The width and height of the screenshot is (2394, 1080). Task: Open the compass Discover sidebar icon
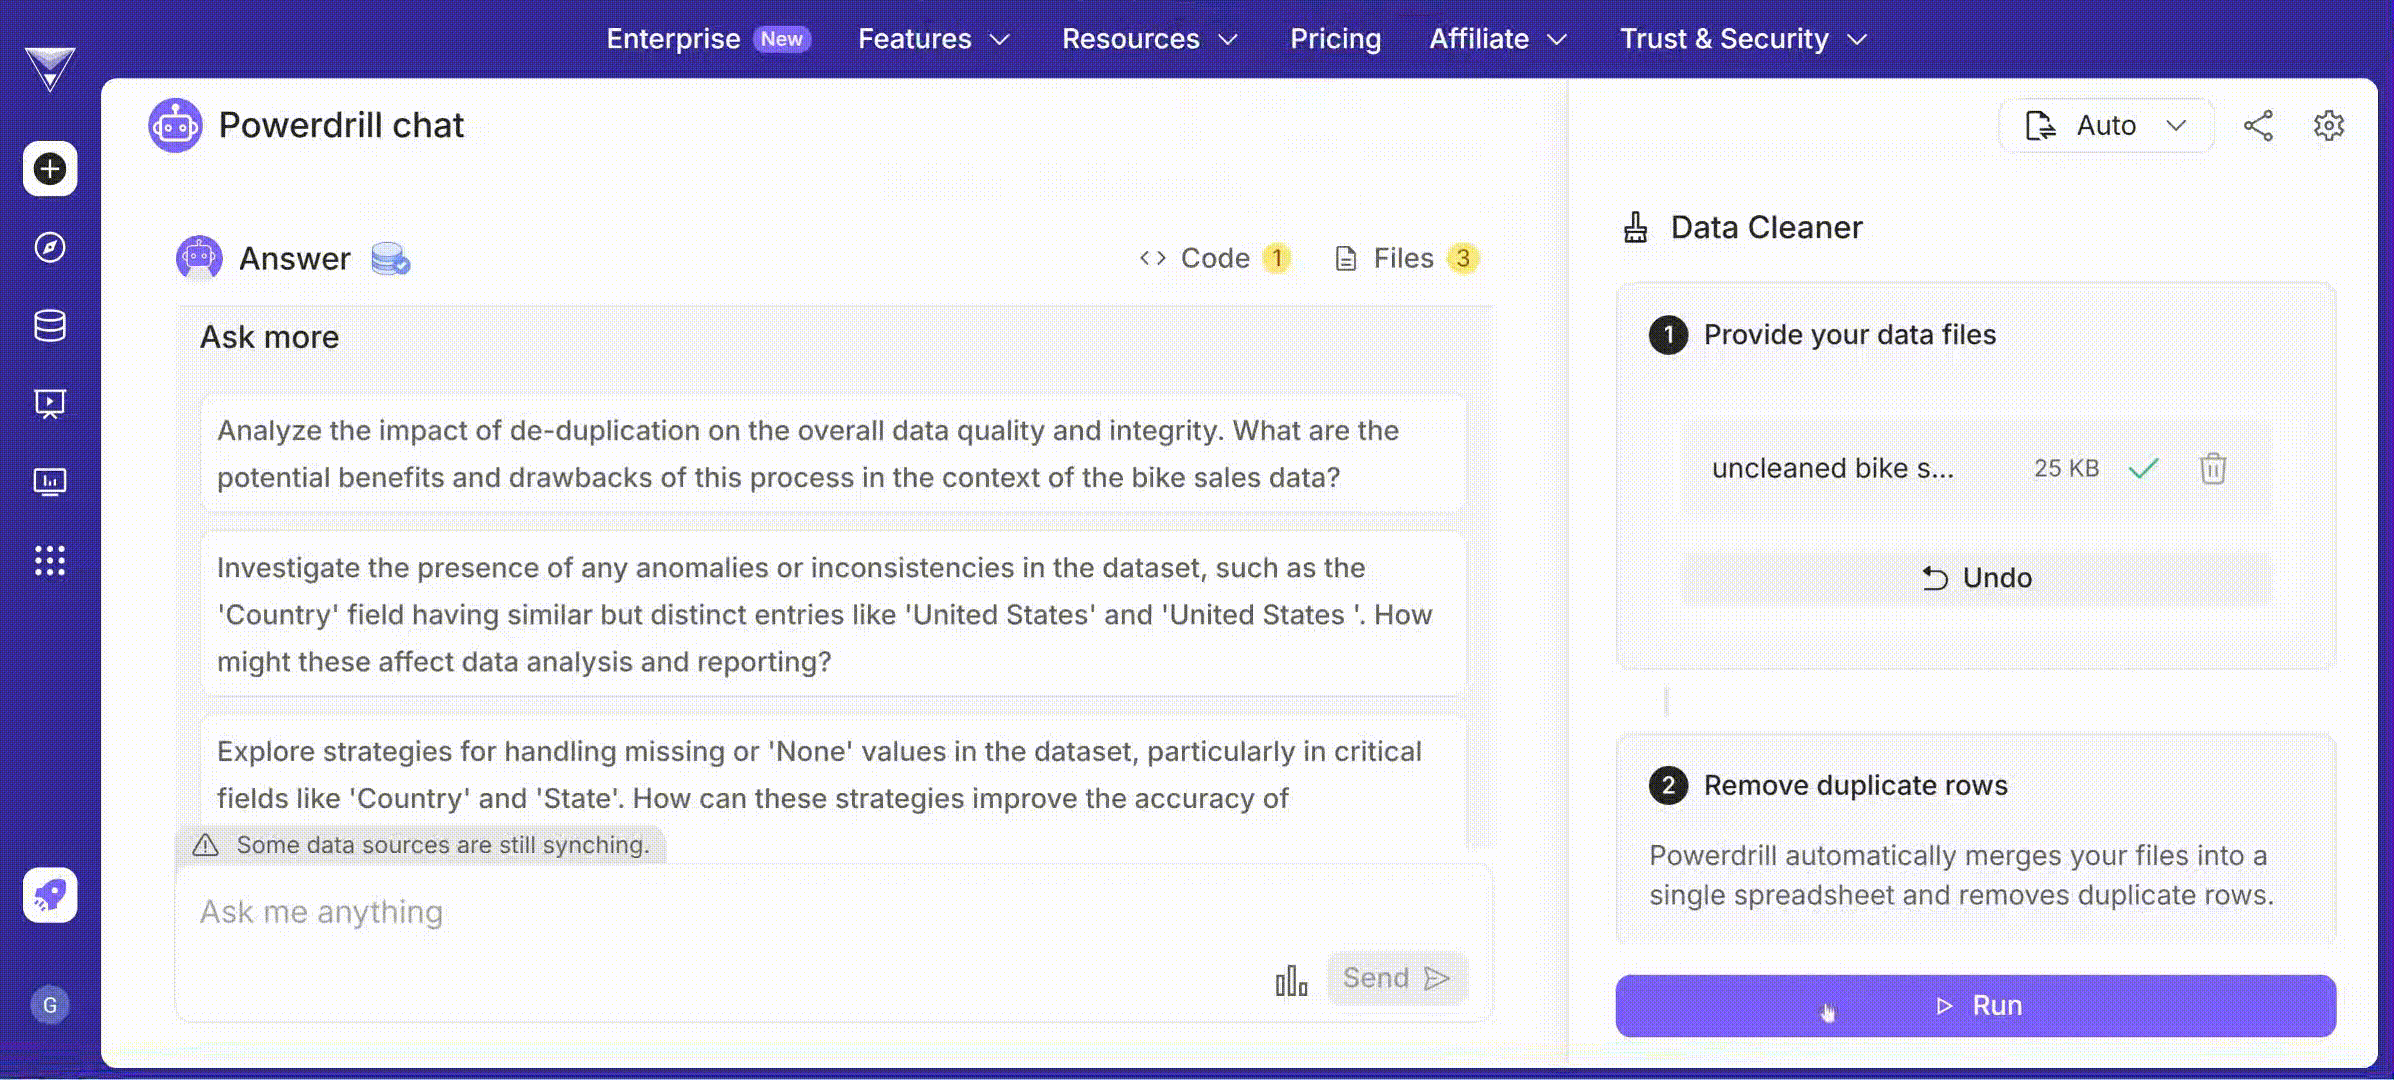pos(50,247)
